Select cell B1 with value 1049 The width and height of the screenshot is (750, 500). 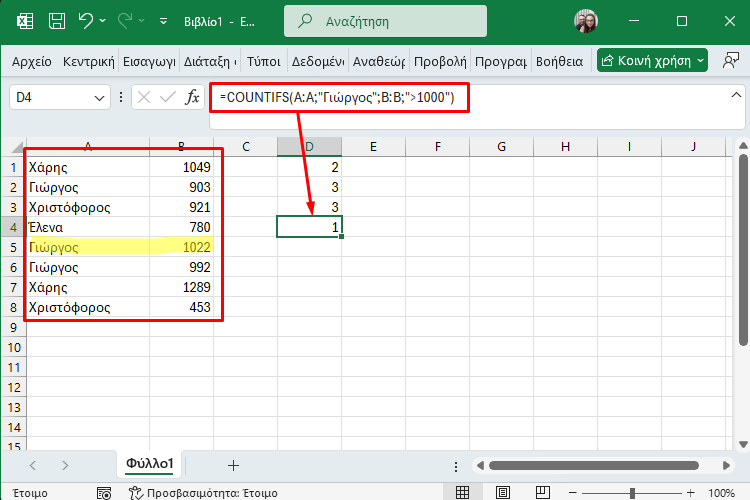[182, 167]
